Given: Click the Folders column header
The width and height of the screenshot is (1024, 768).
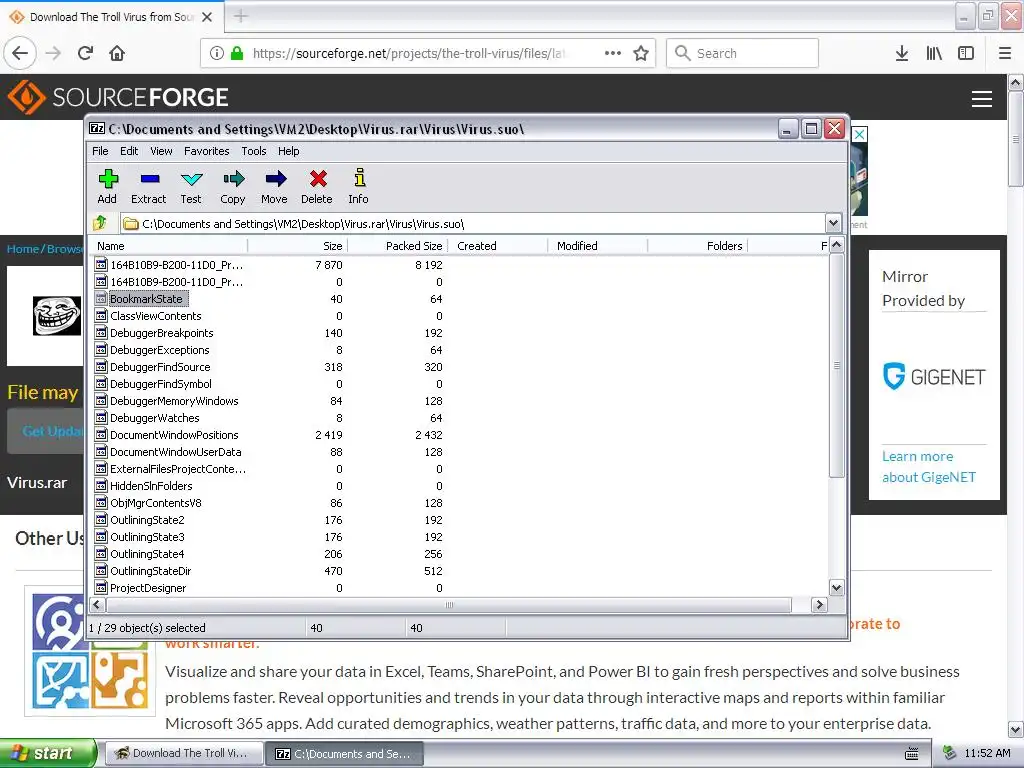Looking at the screenshot, I should [x=697, y=246].
